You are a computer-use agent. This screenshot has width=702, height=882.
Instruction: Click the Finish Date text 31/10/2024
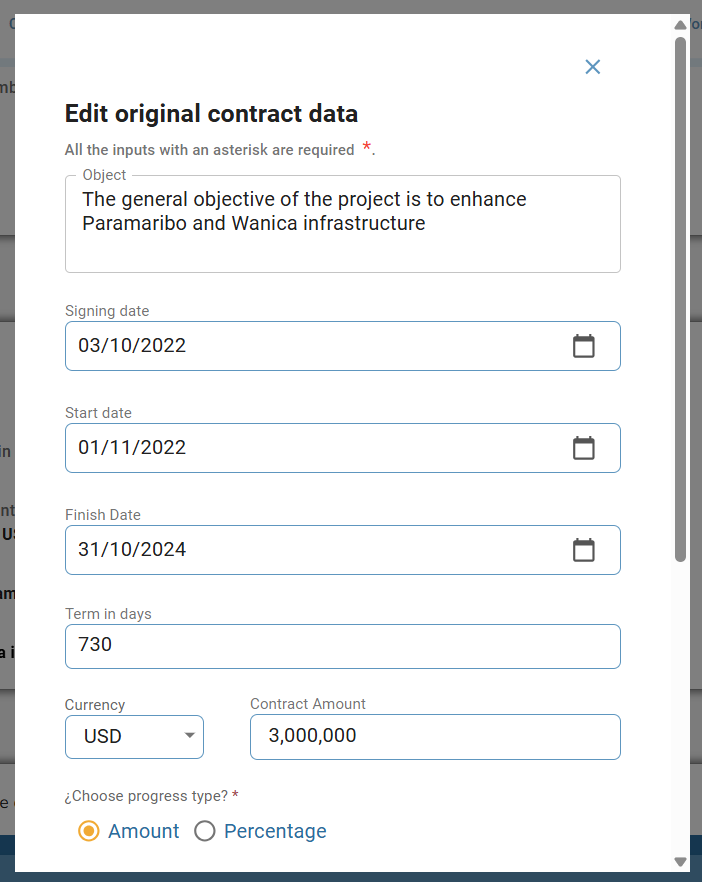[132, 550]
